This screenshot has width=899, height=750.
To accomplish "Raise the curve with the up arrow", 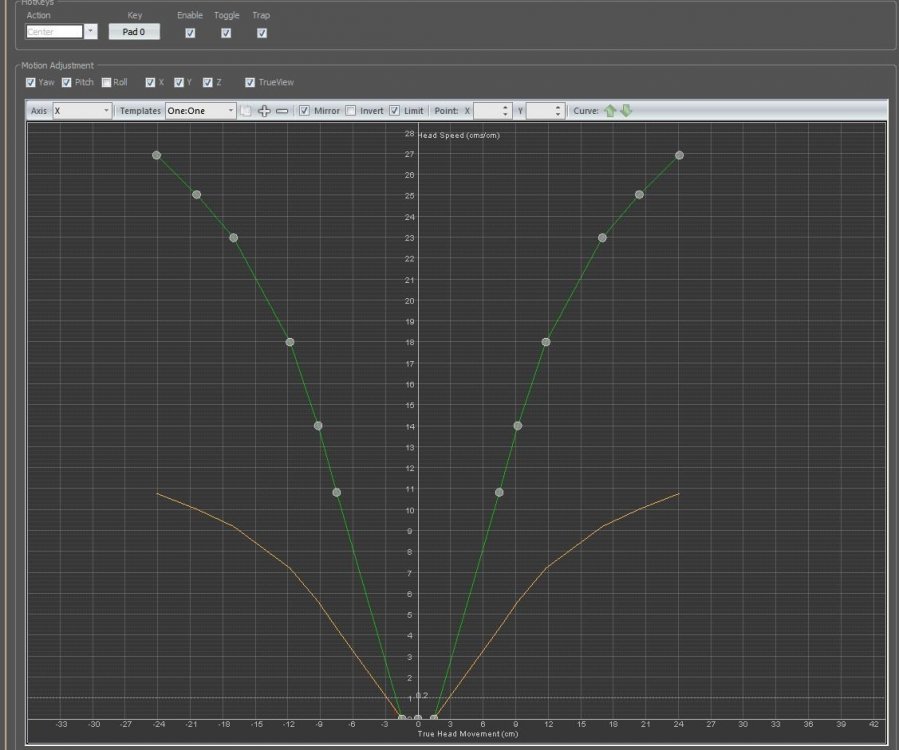I will (610, 111).
